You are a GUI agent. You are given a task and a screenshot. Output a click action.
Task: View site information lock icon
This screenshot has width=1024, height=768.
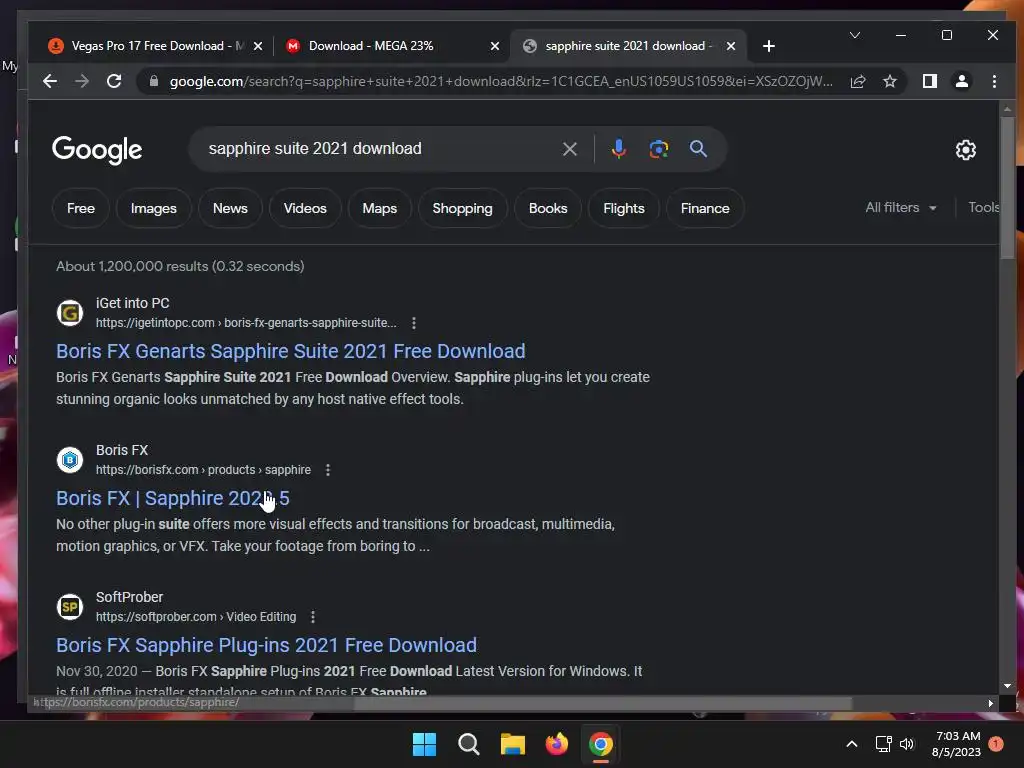[154, 81]
